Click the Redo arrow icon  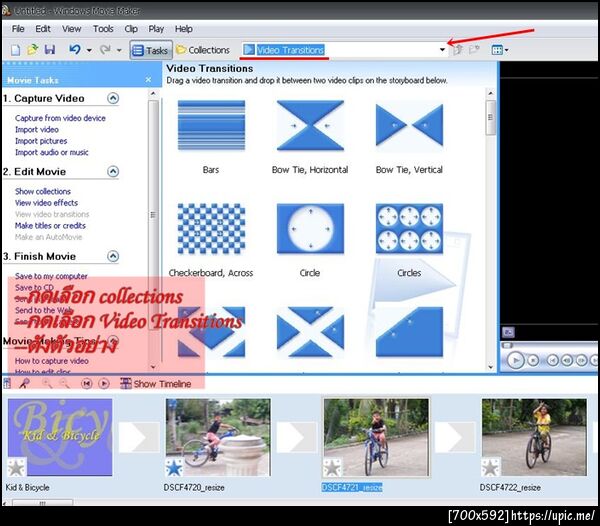coord(105,50)
